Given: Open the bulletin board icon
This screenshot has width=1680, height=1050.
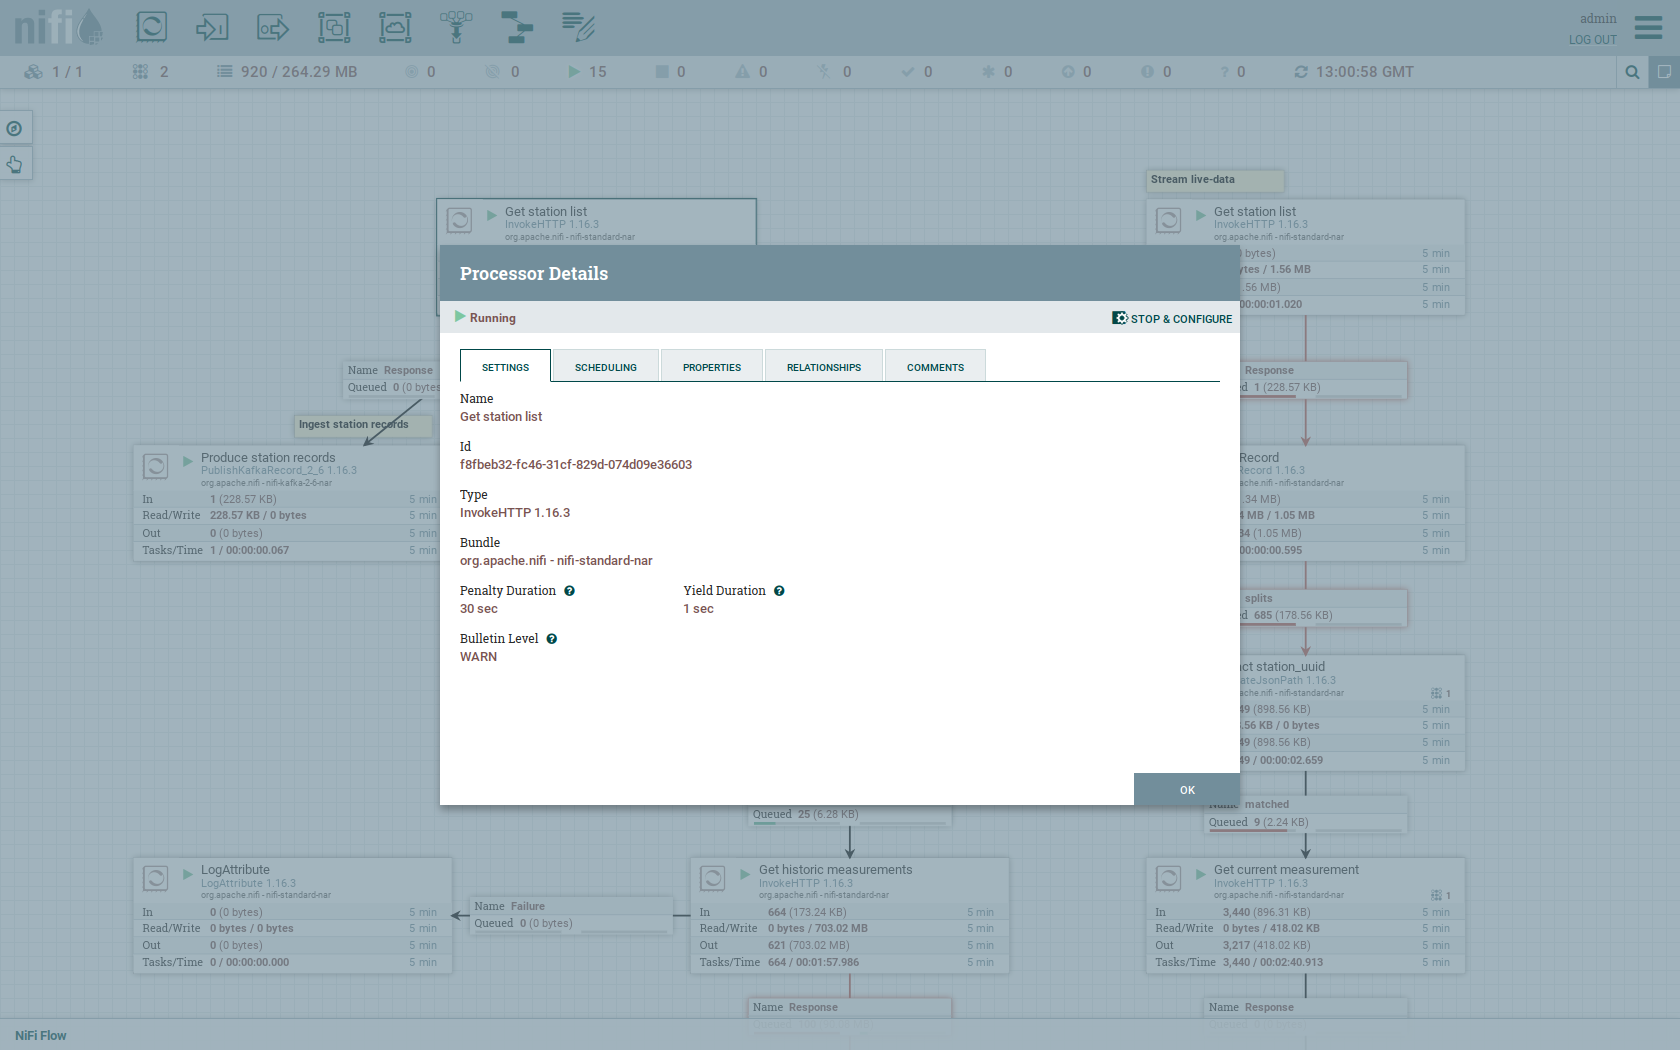Looking at the screenshot, I should click(1664, 72).
